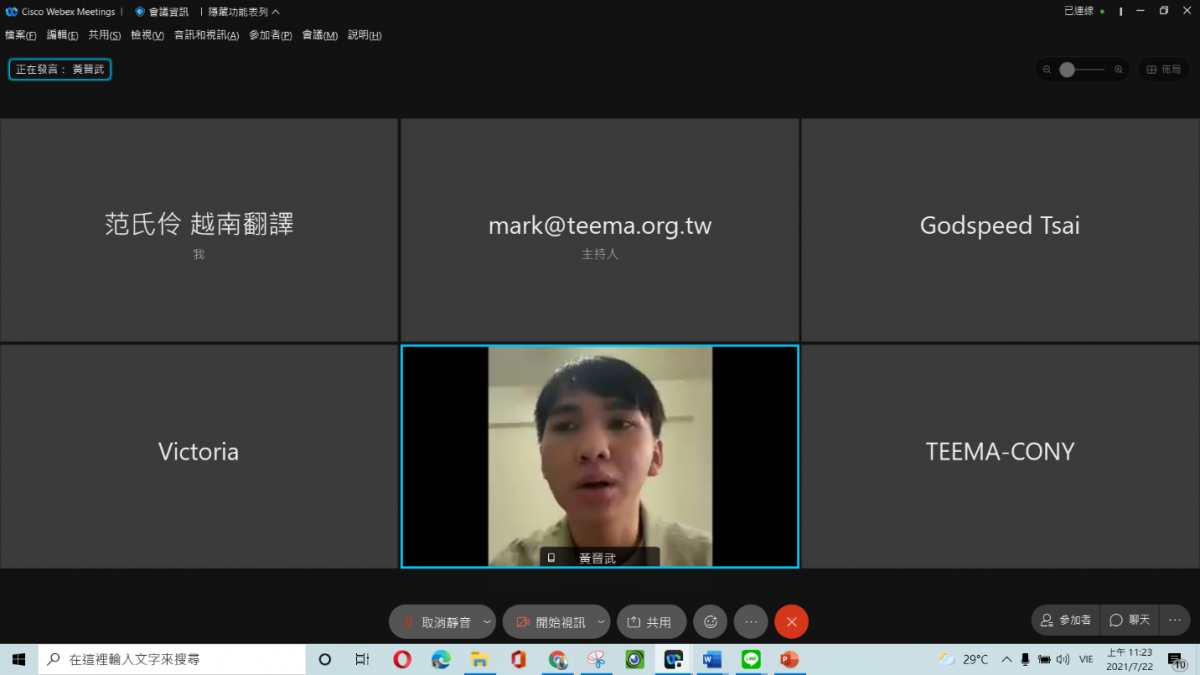1200x675 pixels.
Task: Collapse the menu bar via 隱藏功能表列
Action: point(244,12)
